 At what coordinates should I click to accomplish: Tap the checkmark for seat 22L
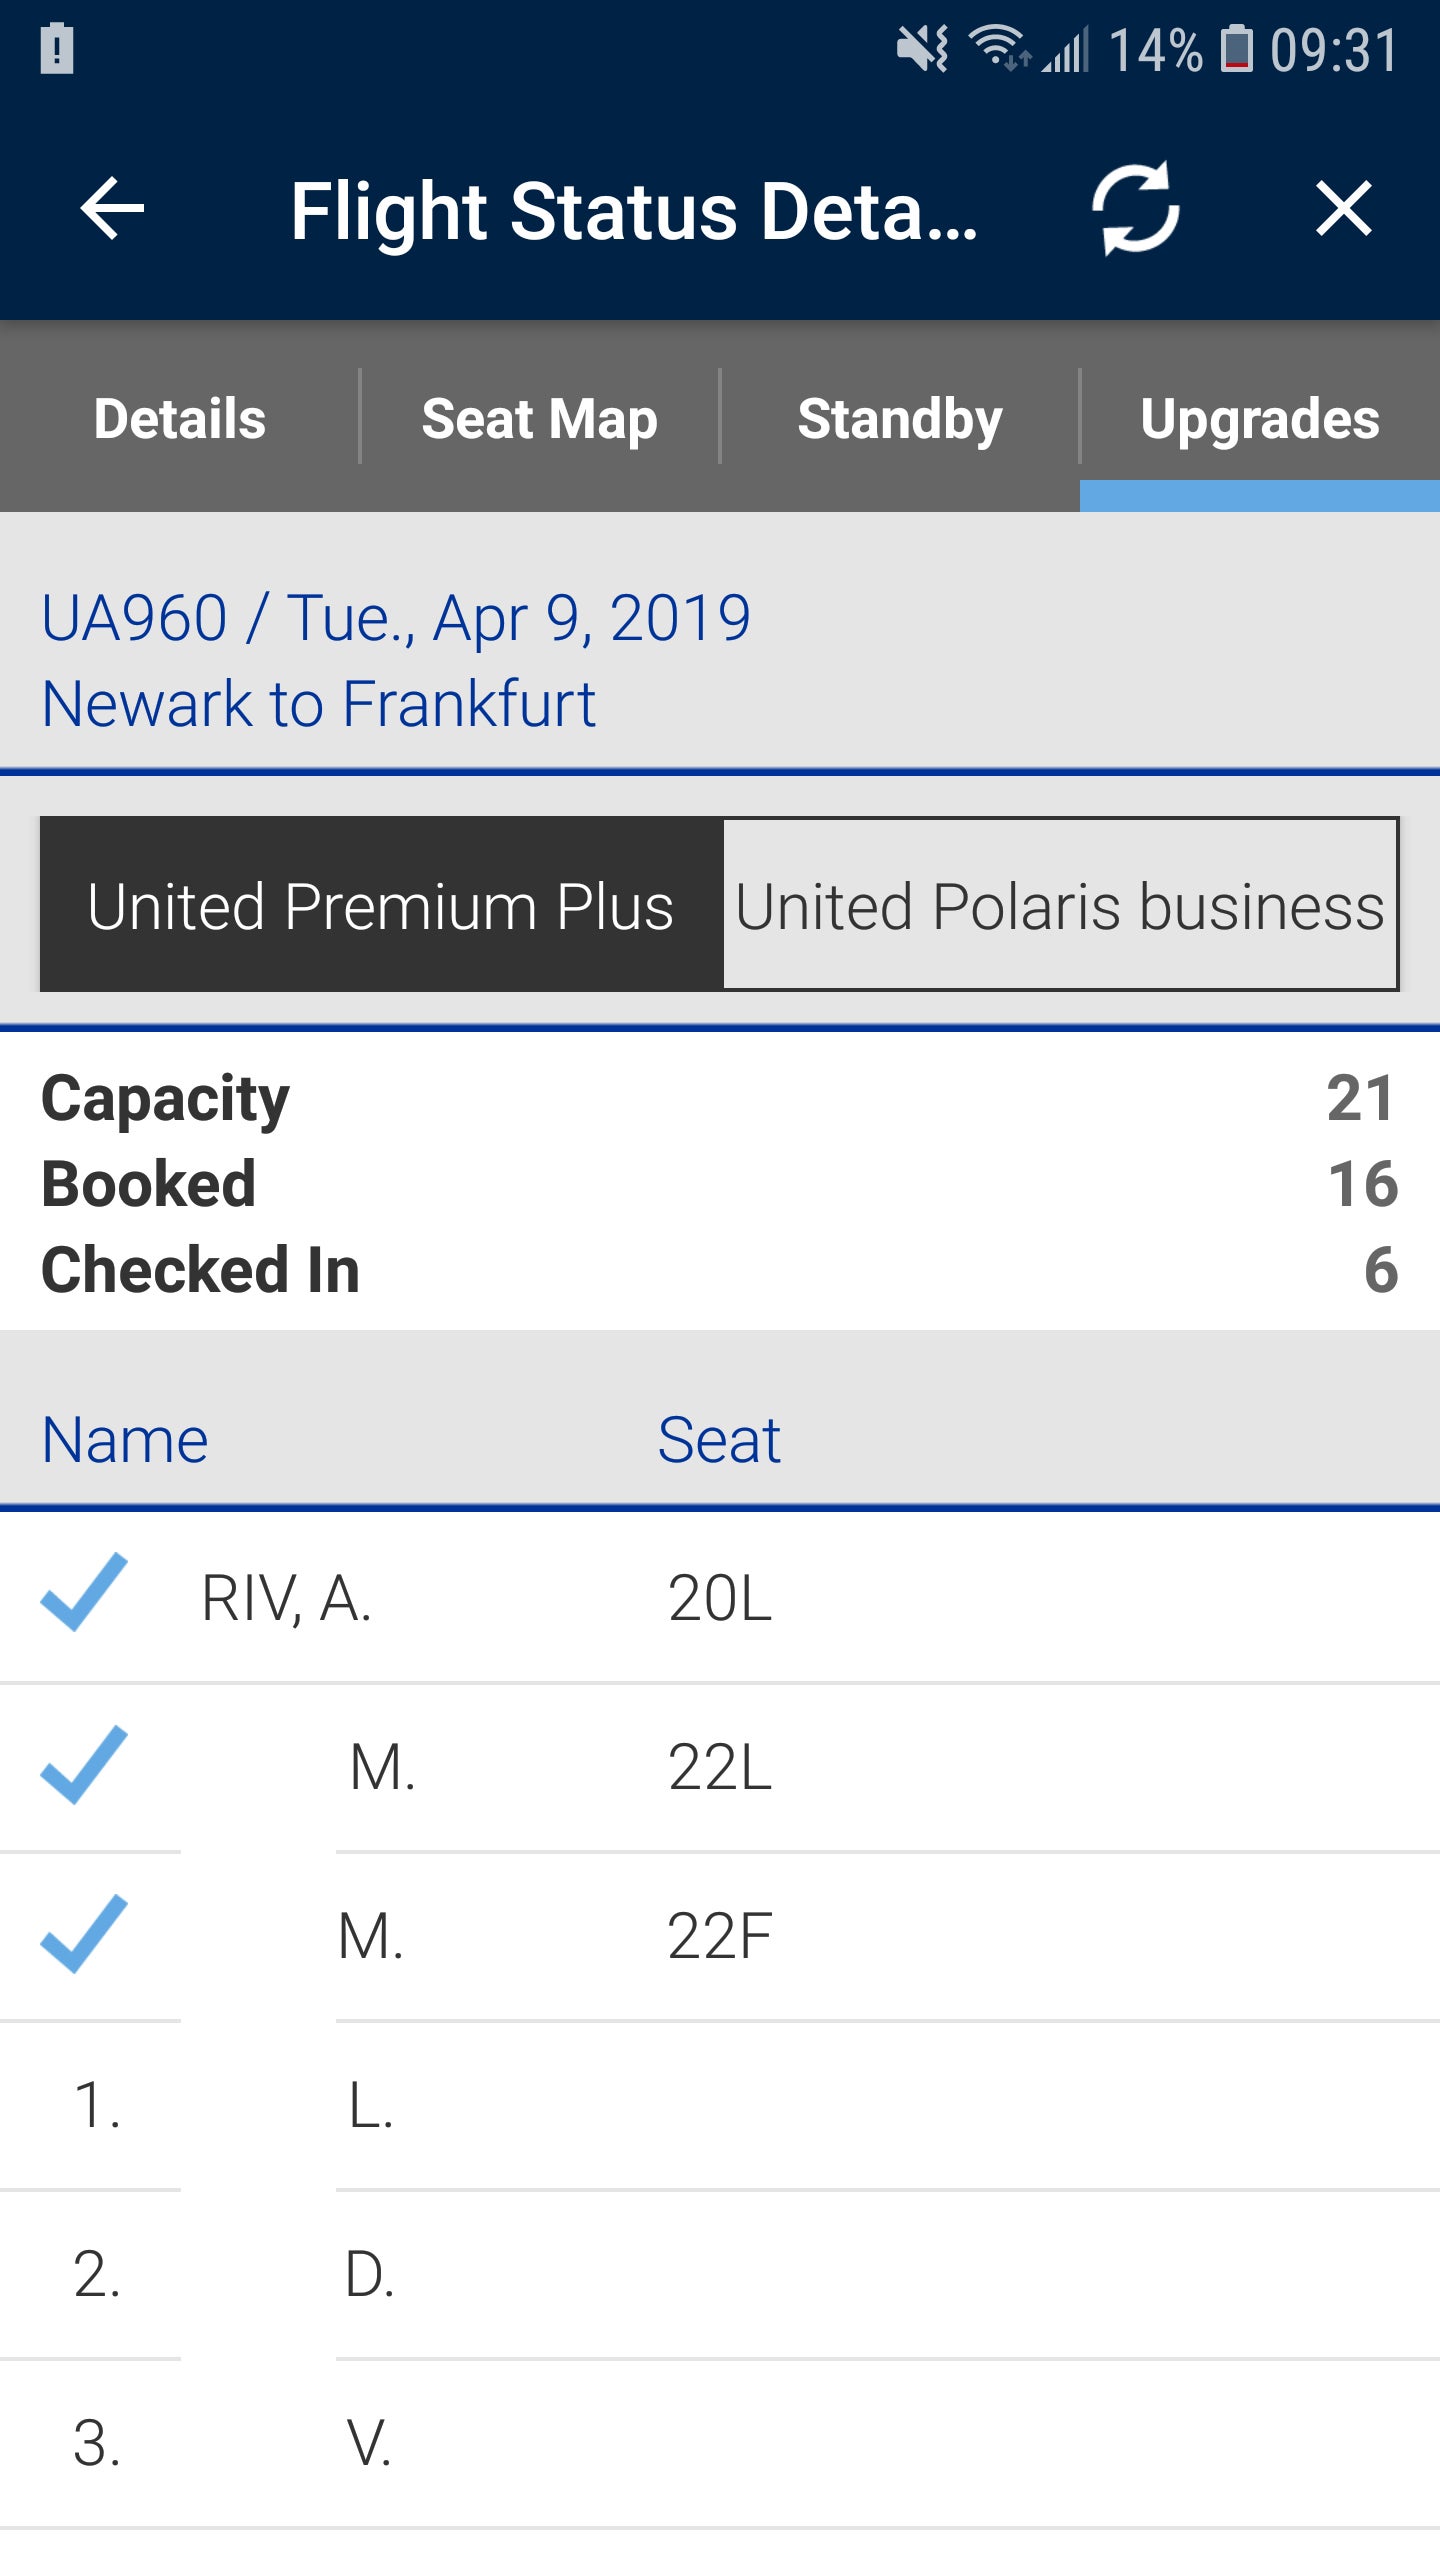(x=84, y=1765)
